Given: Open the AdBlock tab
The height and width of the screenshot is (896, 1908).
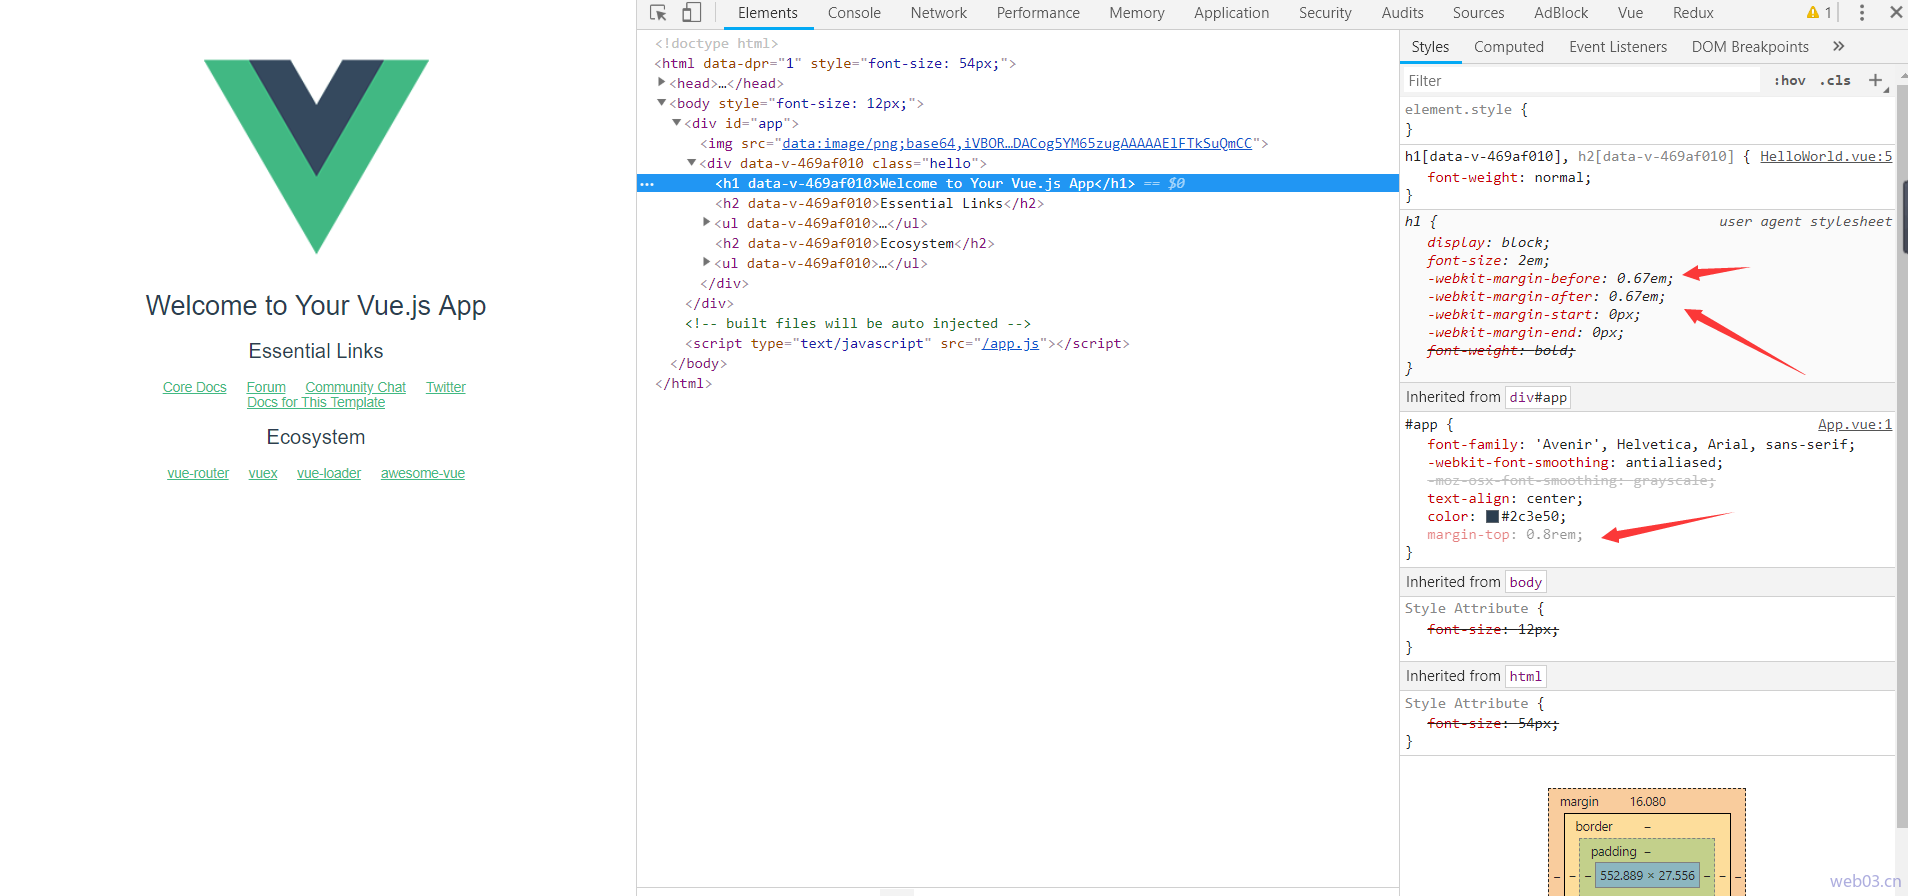Looking at the screenshot, I should pyautogui.click(x=1561, y=13).
